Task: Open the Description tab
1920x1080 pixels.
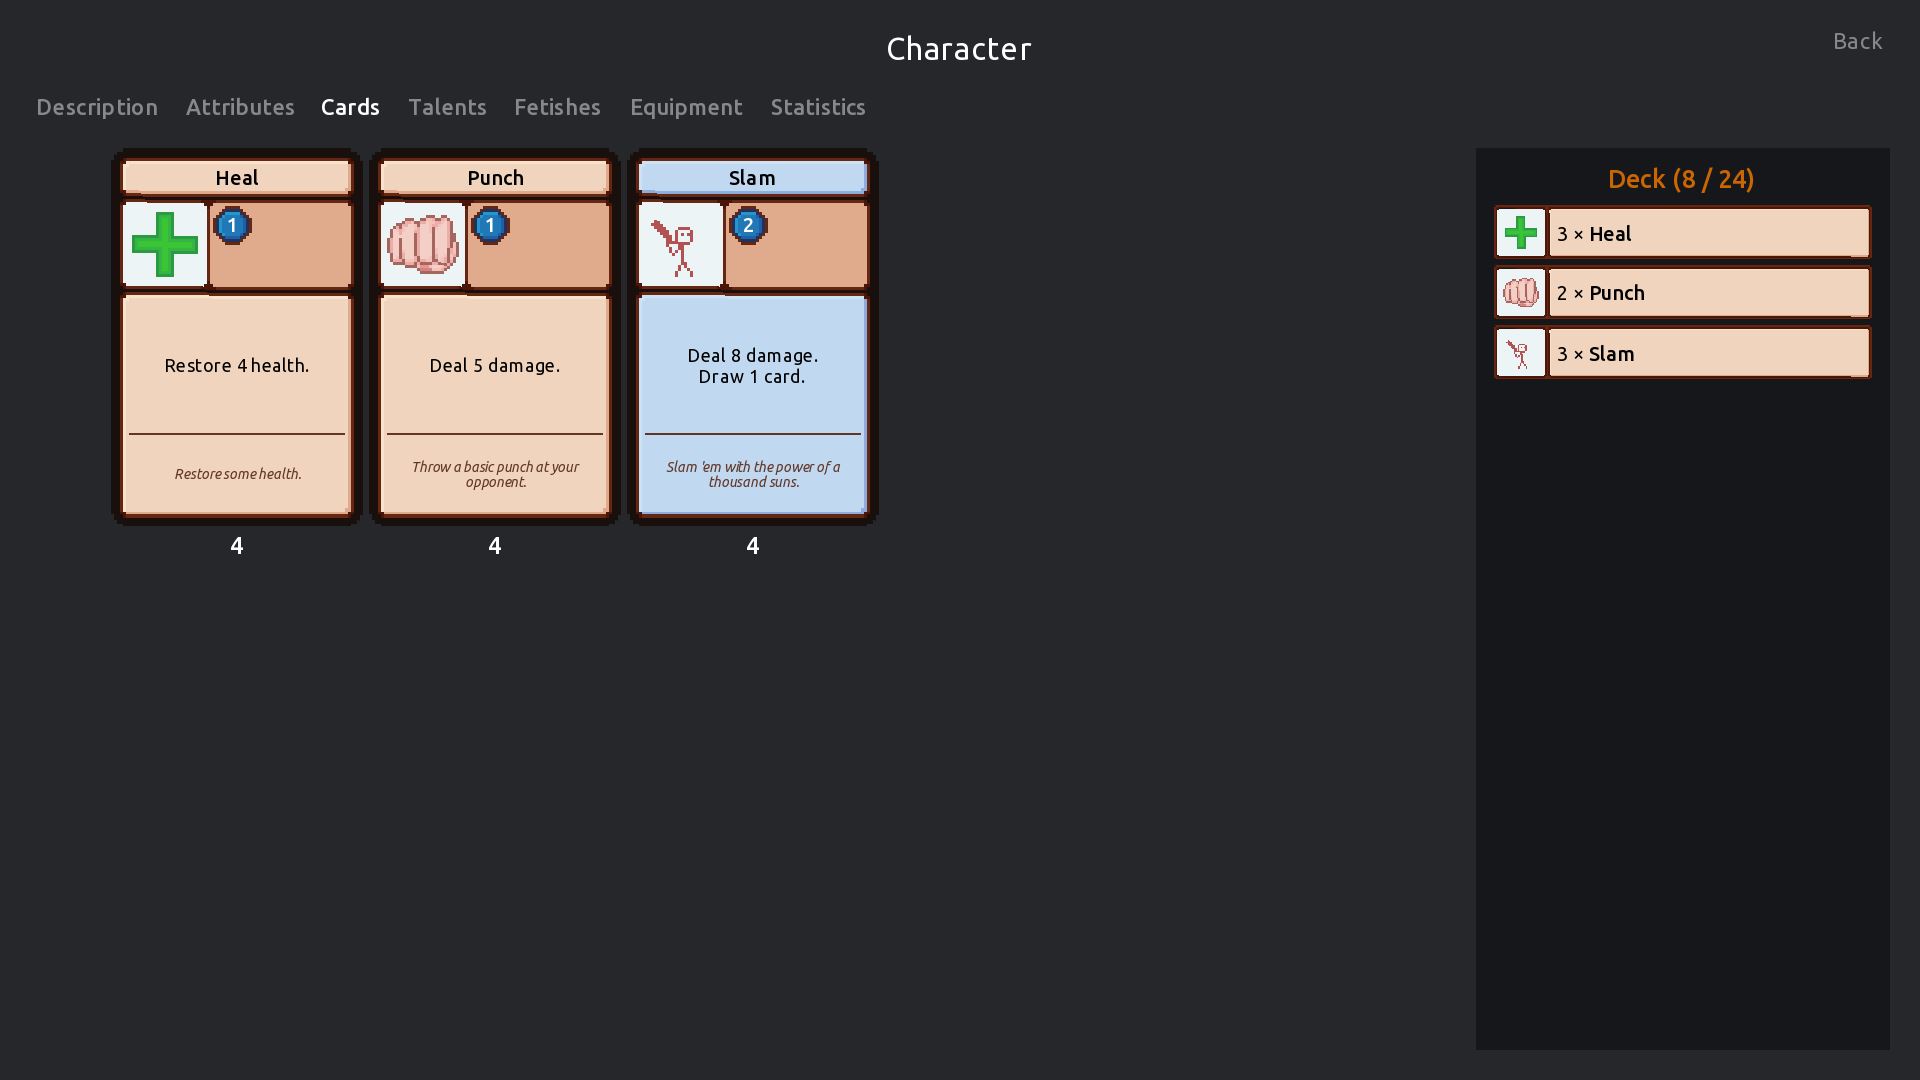Action: pos(97,107)
